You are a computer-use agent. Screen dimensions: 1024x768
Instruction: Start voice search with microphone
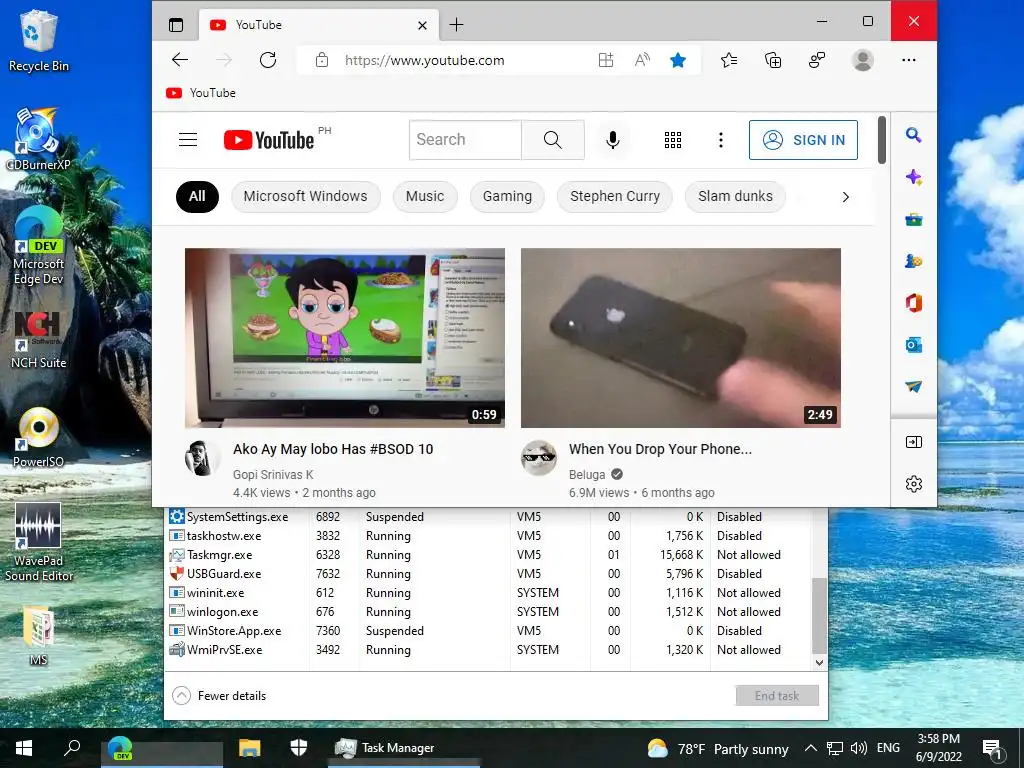[x=613, y=140]
